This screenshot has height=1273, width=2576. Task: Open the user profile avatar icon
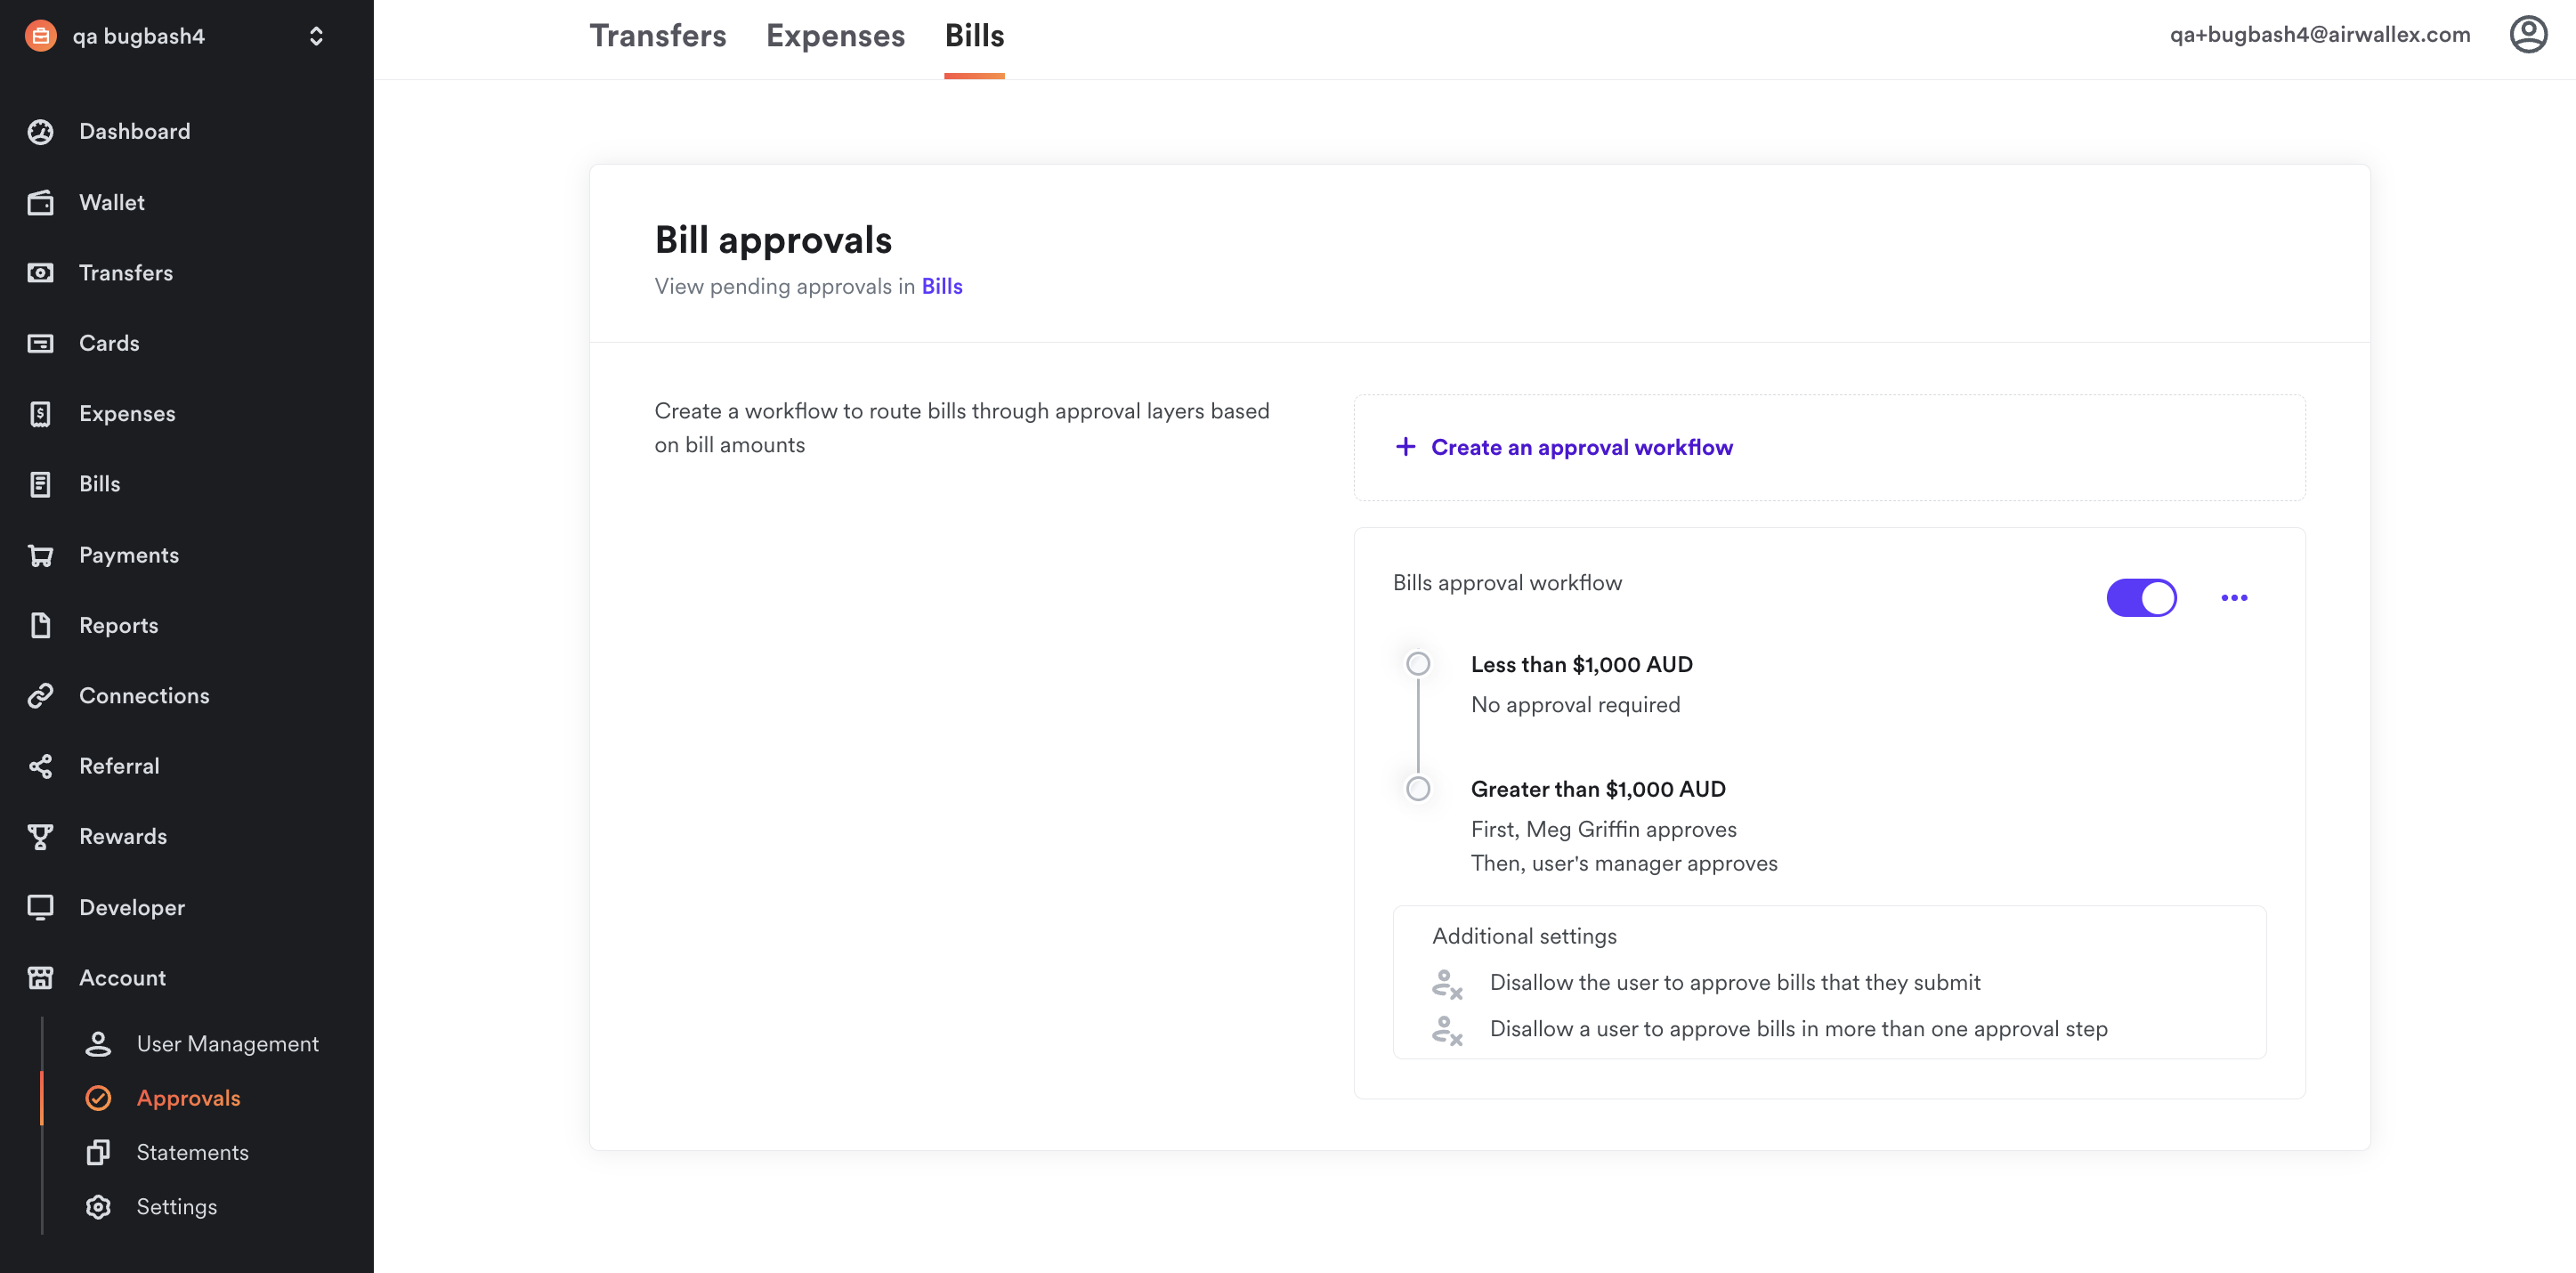[2528, 35]
